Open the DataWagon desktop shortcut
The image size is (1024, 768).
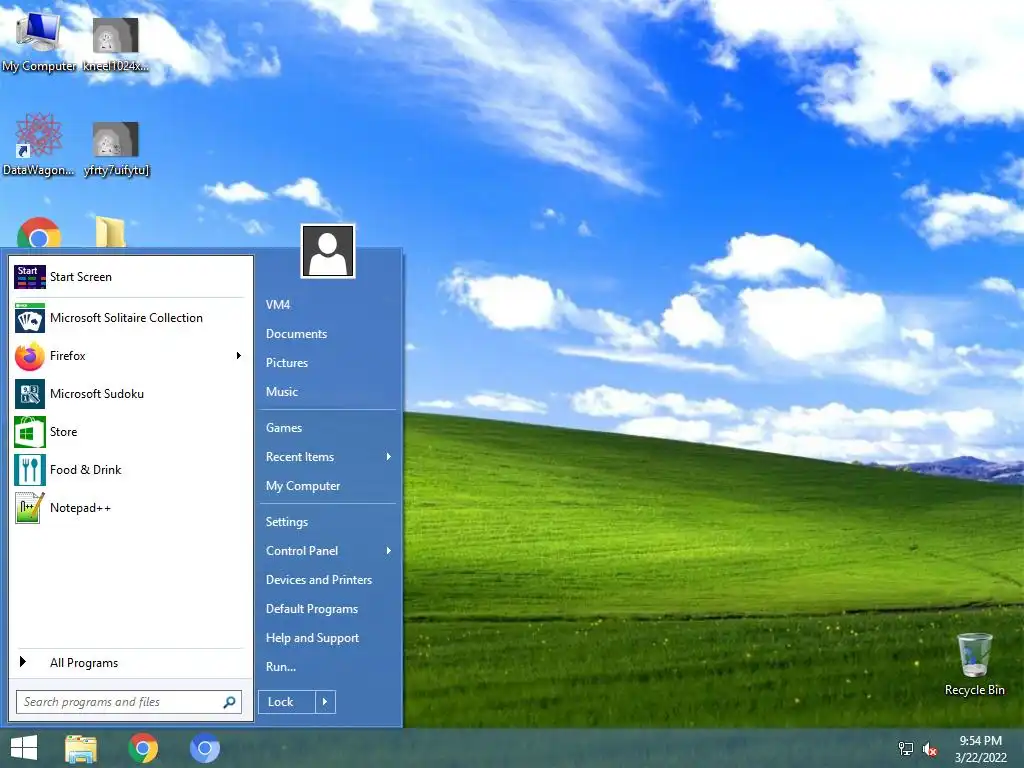[39, 144]
